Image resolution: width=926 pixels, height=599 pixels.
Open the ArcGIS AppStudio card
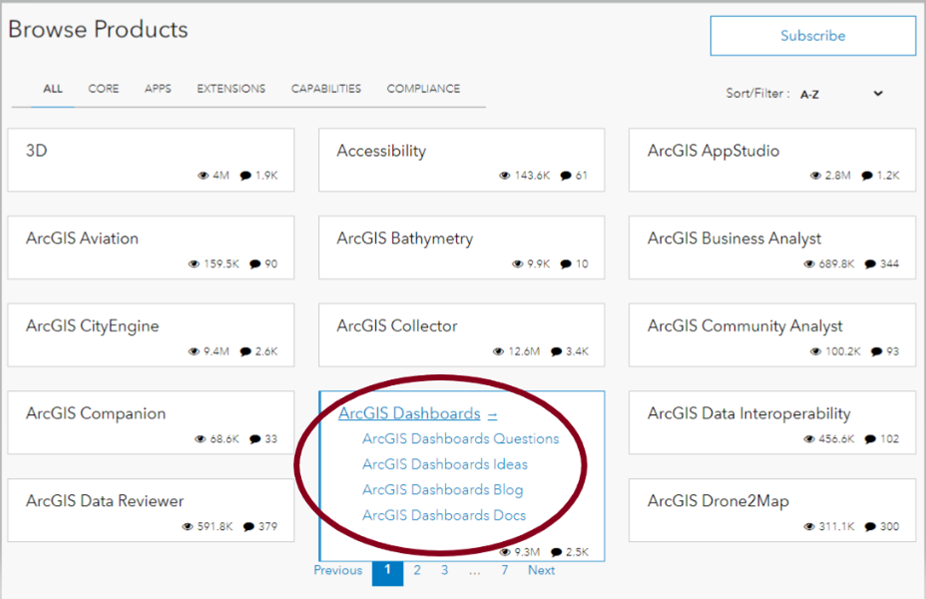[772, 160]
